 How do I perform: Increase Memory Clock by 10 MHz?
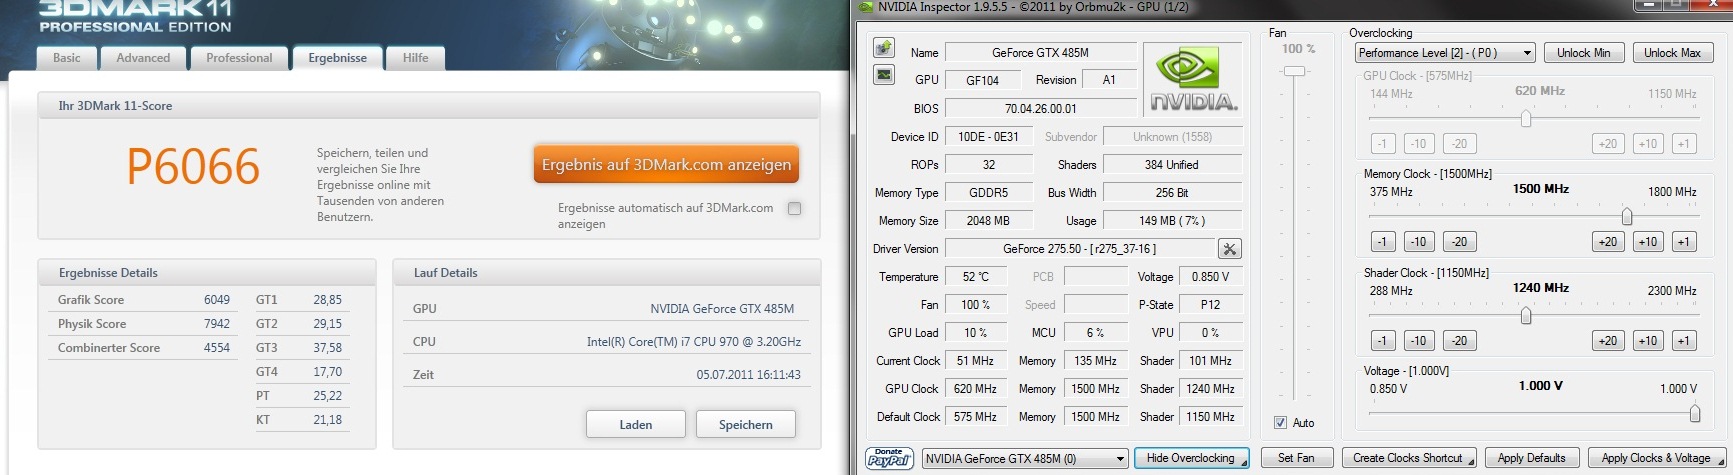pos(1648,242)
